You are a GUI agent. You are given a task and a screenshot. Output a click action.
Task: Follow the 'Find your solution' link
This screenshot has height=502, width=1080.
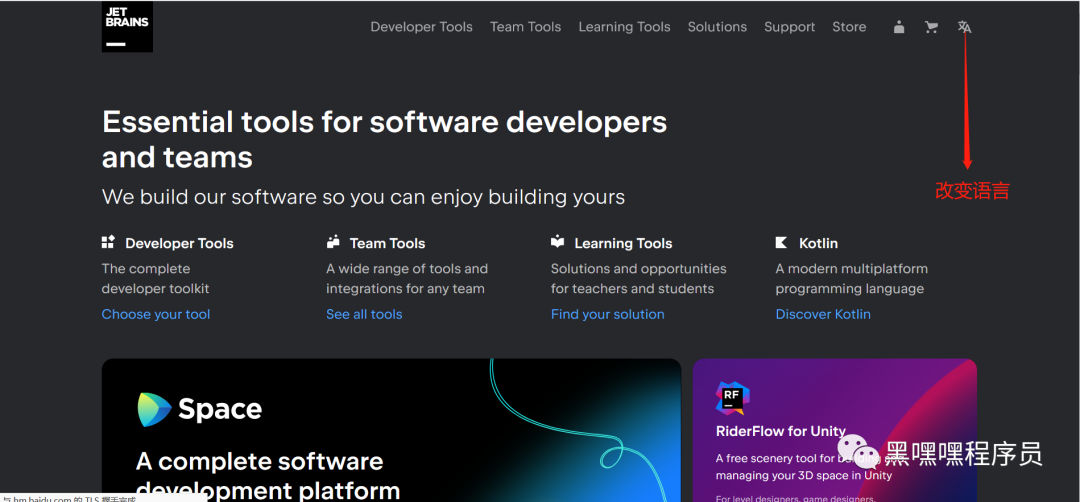coord(608,314)
